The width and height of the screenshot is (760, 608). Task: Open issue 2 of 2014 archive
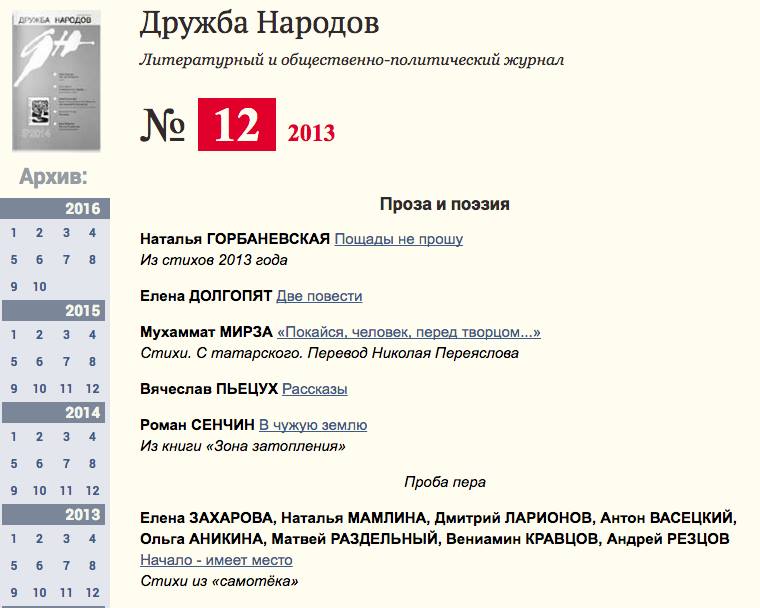pos(39,437)
